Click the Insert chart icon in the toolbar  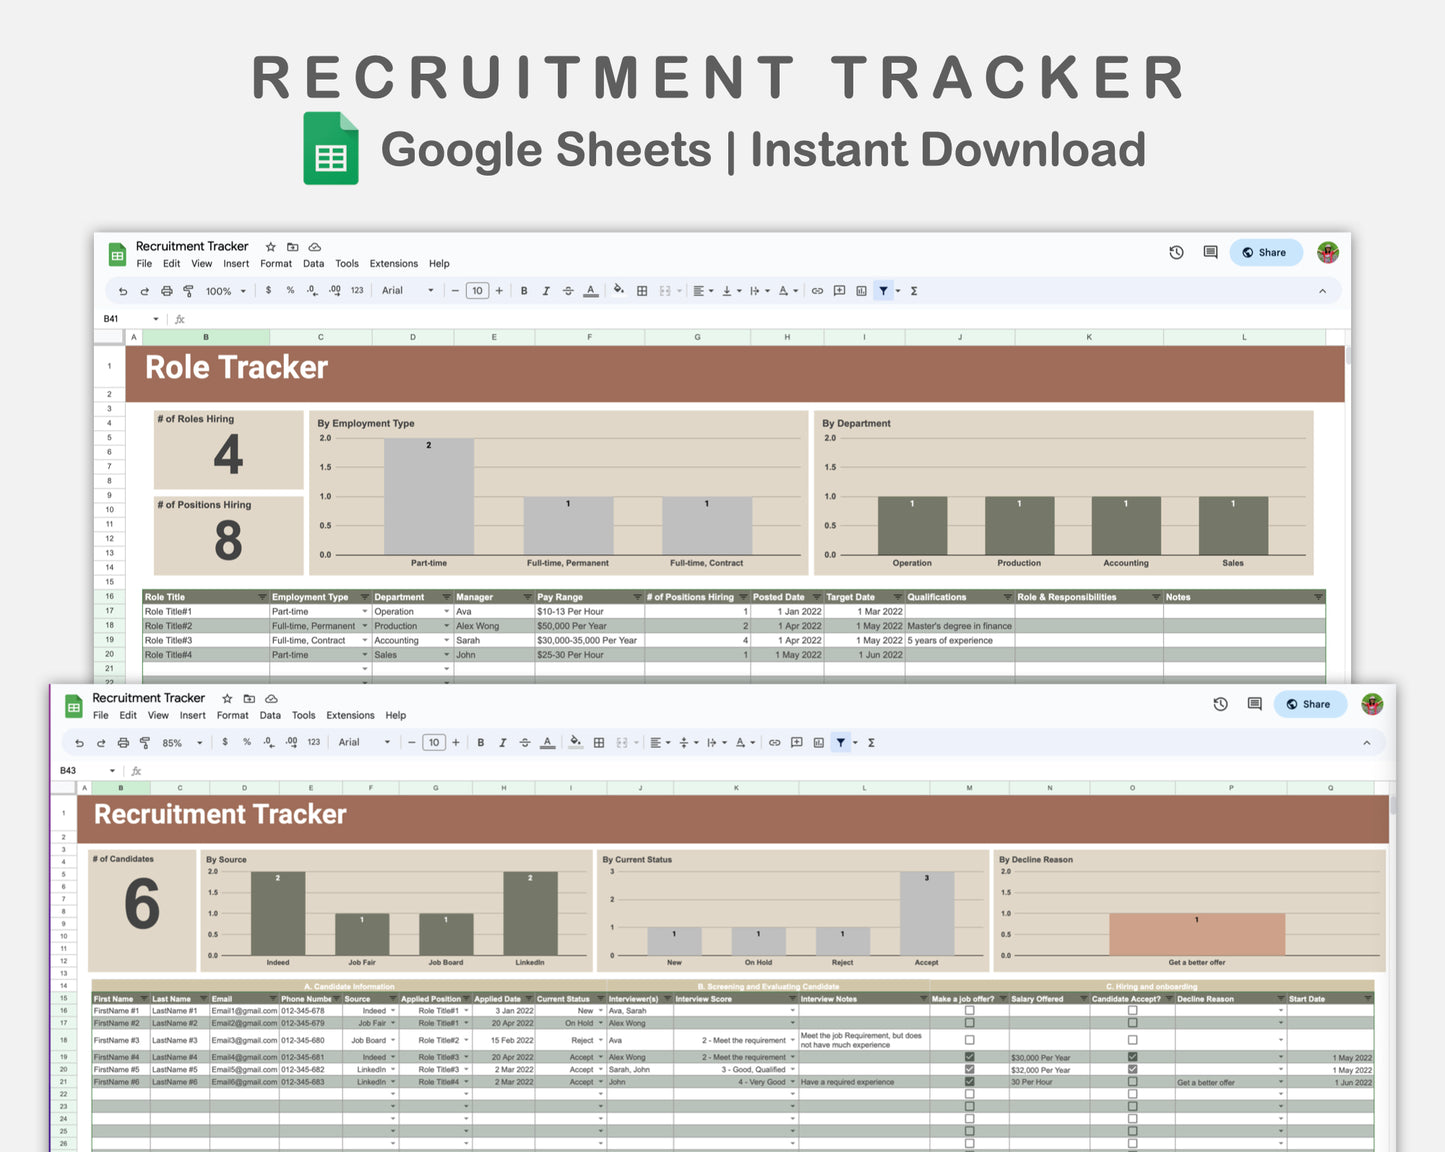click(x=818, y=742)
